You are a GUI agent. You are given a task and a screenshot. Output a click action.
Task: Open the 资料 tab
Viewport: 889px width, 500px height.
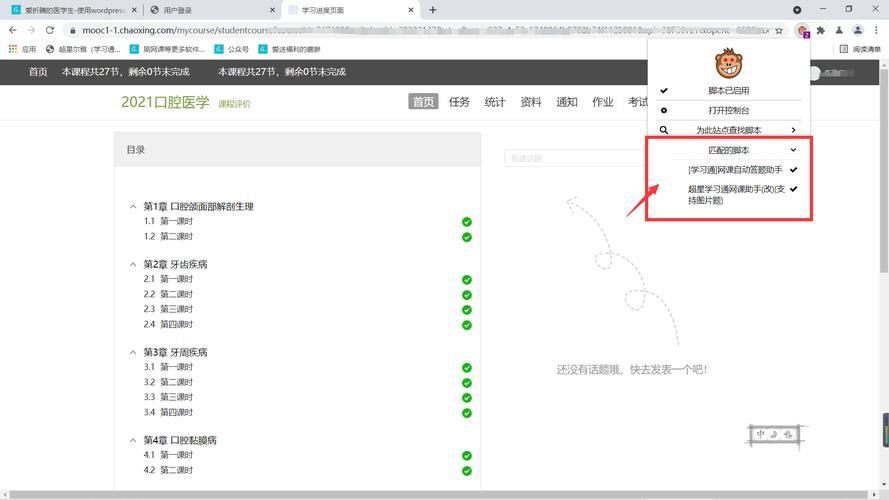coord(531,102)
